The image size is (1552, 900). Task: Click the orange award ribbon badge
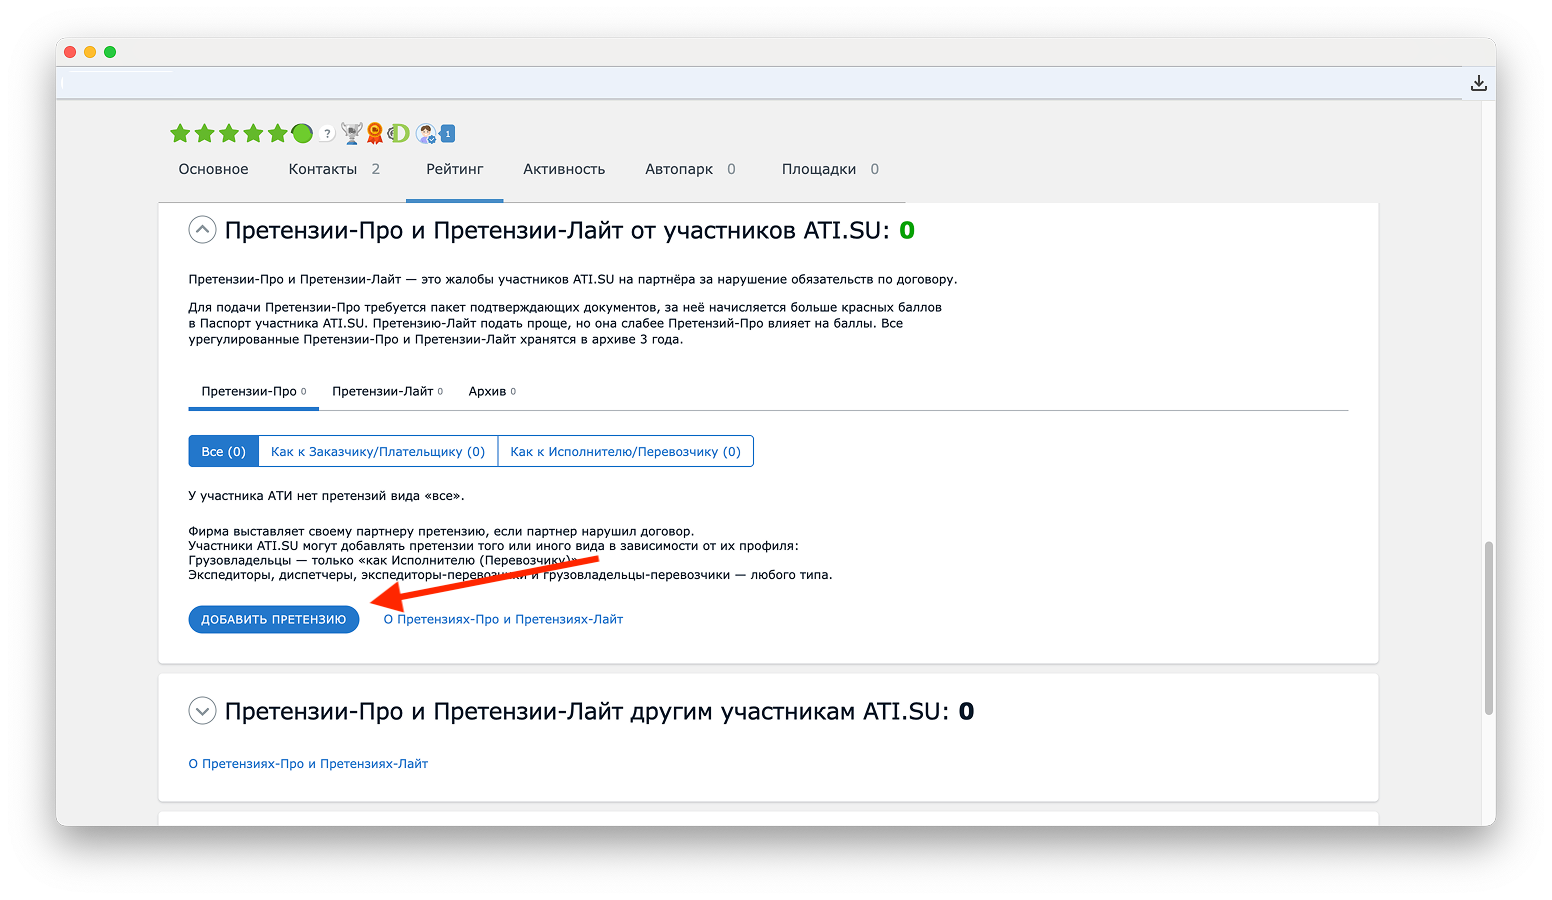coord(375,133)
